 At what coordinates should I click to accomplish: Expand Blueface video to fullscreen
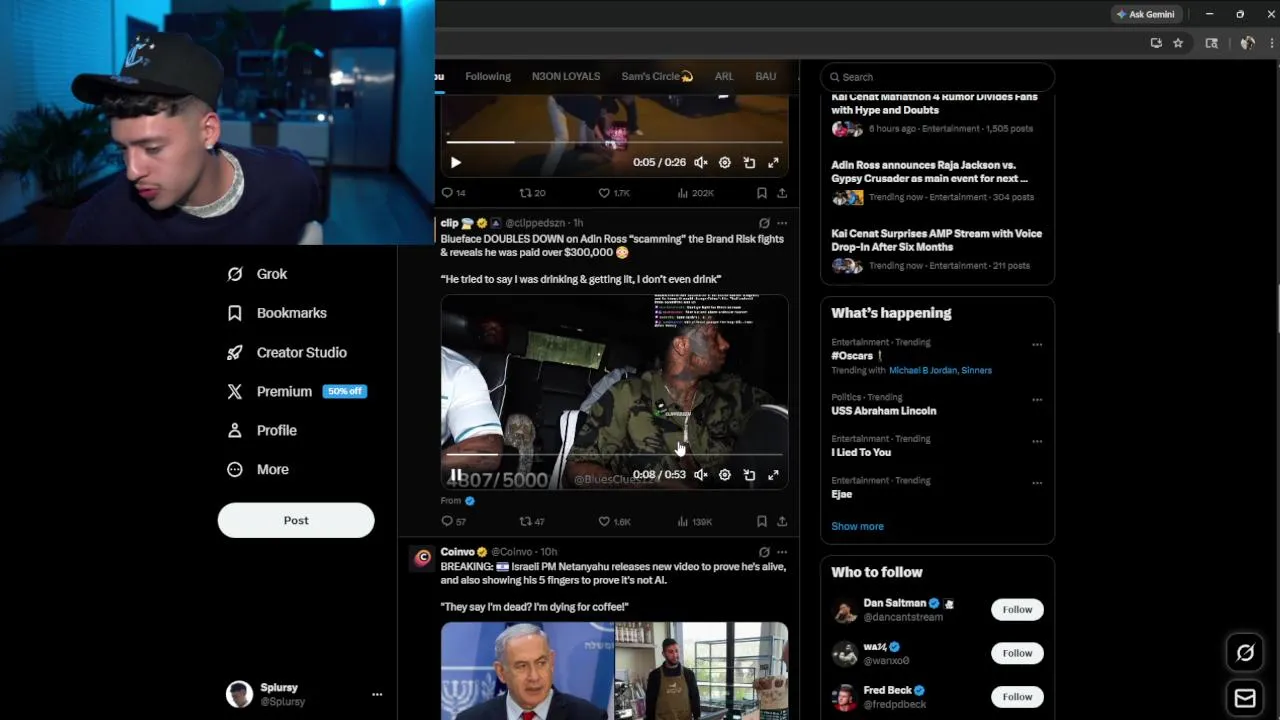point(773,475)
